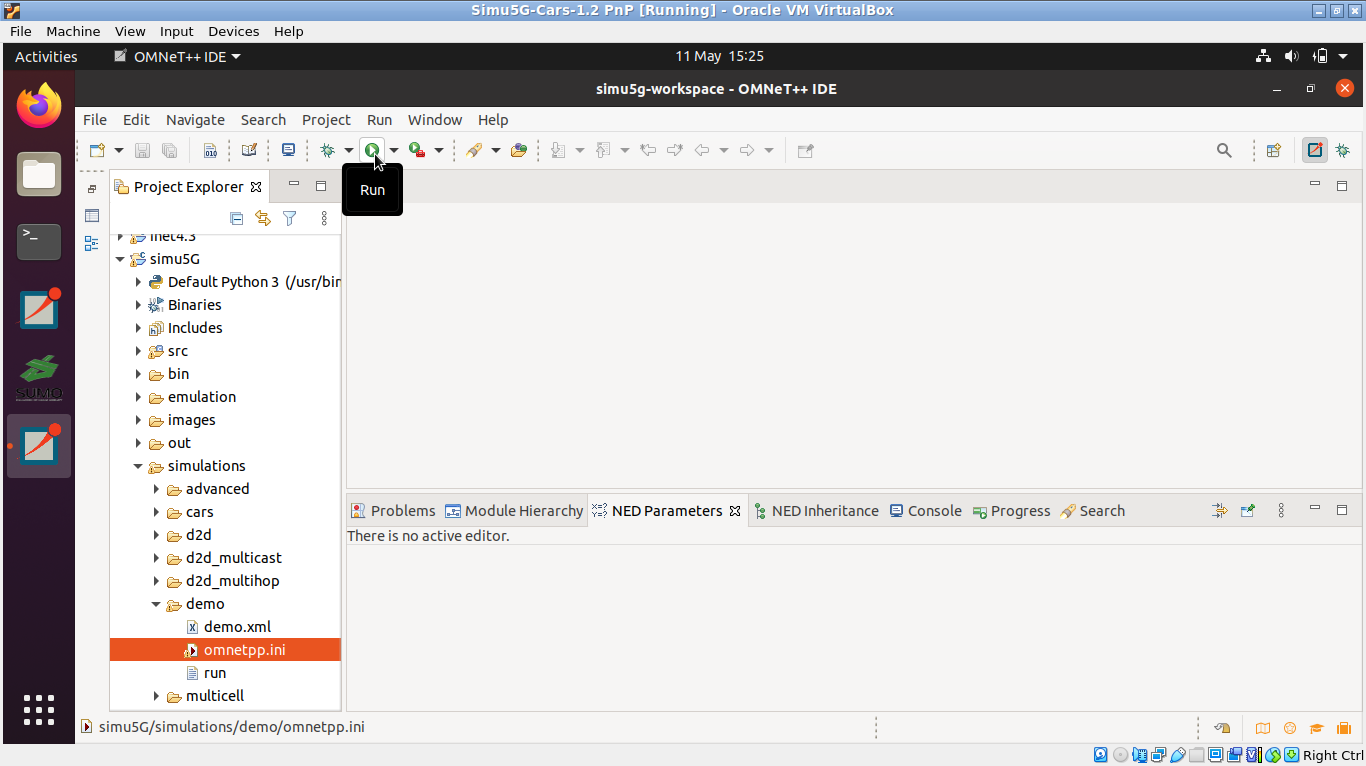1366x766 pixels.
Task: Click the Last Edit Location arrow icon
Action: point(648,150)
